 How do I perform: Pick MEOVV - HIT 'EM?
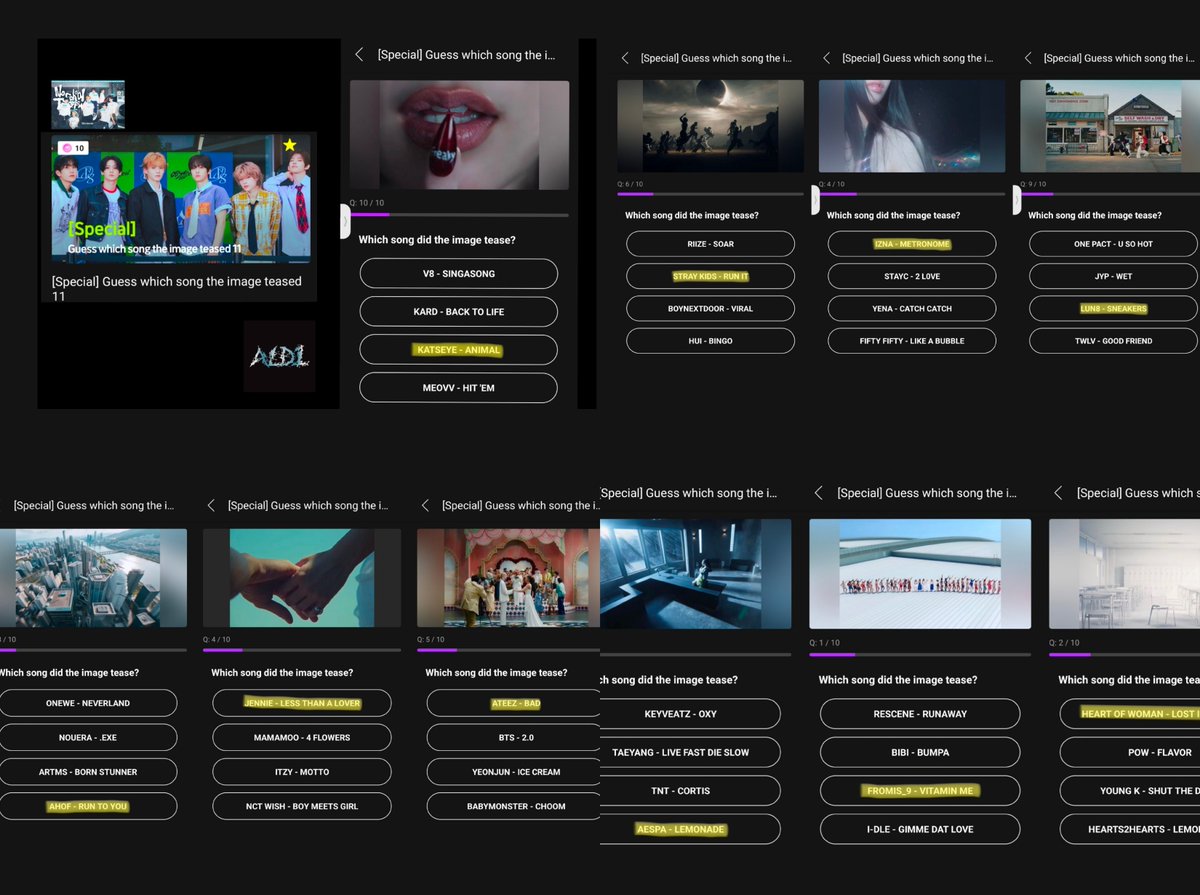tap(458, 388)
